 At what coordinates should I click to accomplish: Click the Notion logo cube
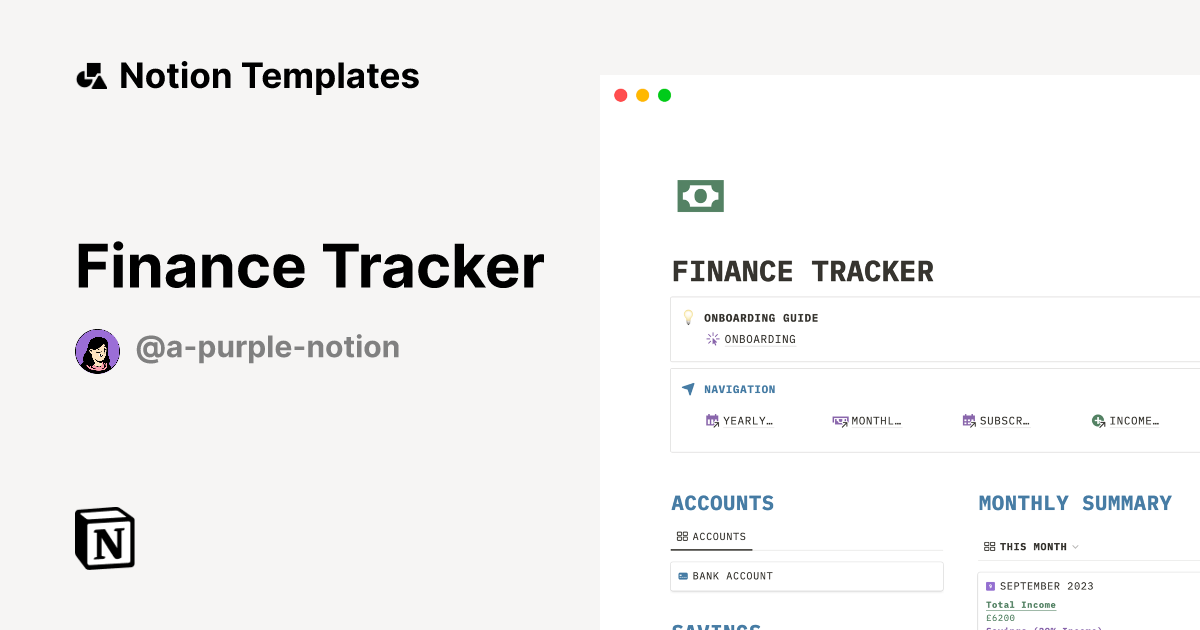tap(105, 538)
